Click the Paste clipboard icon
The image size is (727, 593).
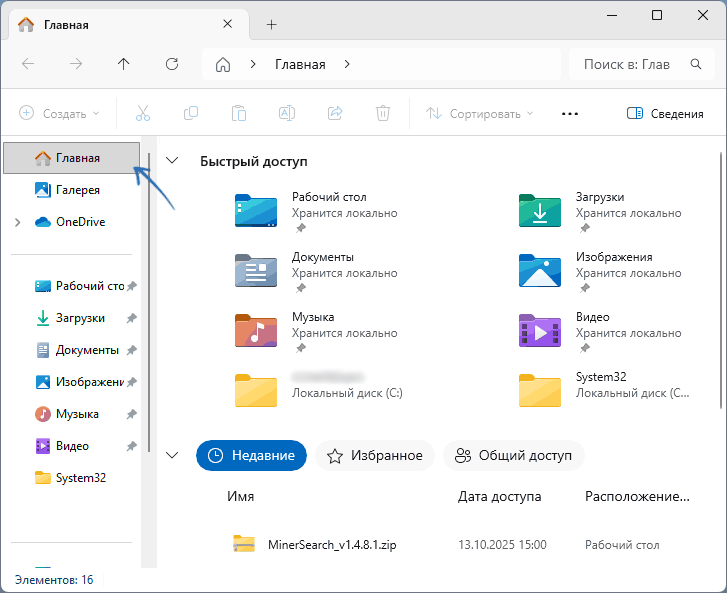click(238, 113)
